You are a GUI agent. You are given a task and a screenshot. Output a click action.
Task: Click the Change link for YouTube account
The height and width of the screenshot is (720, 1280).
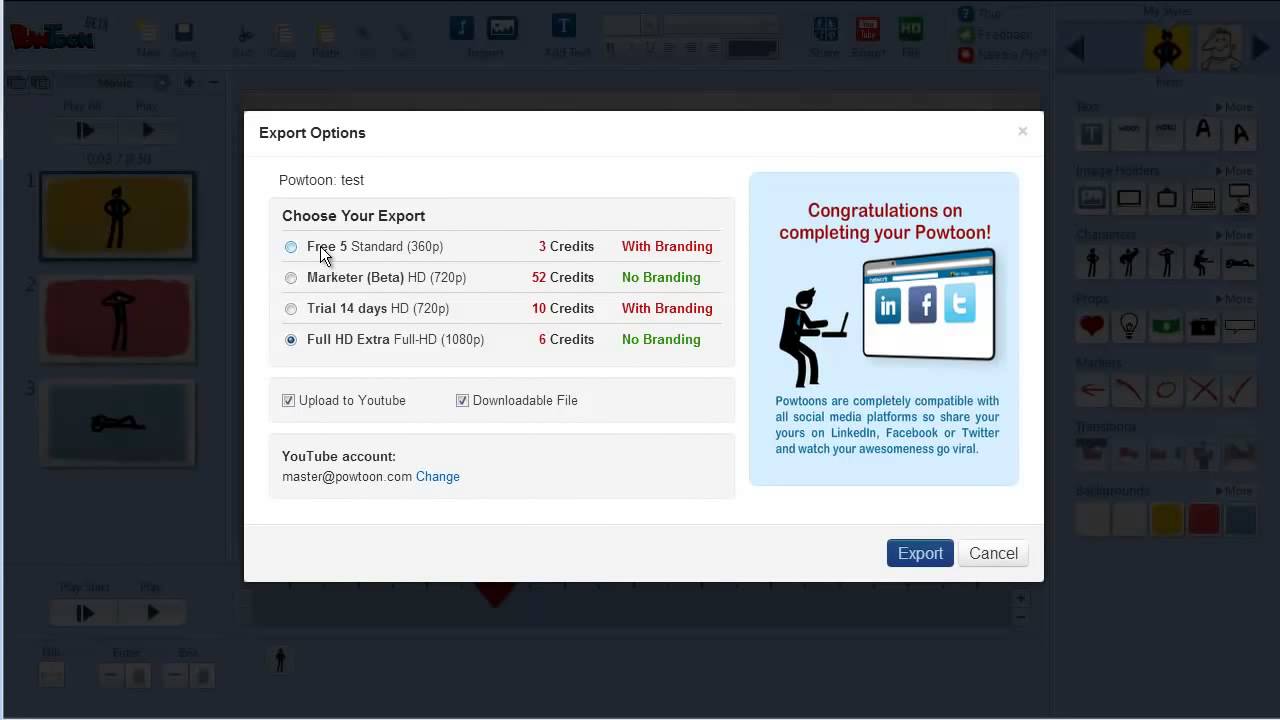click(438, 477)
